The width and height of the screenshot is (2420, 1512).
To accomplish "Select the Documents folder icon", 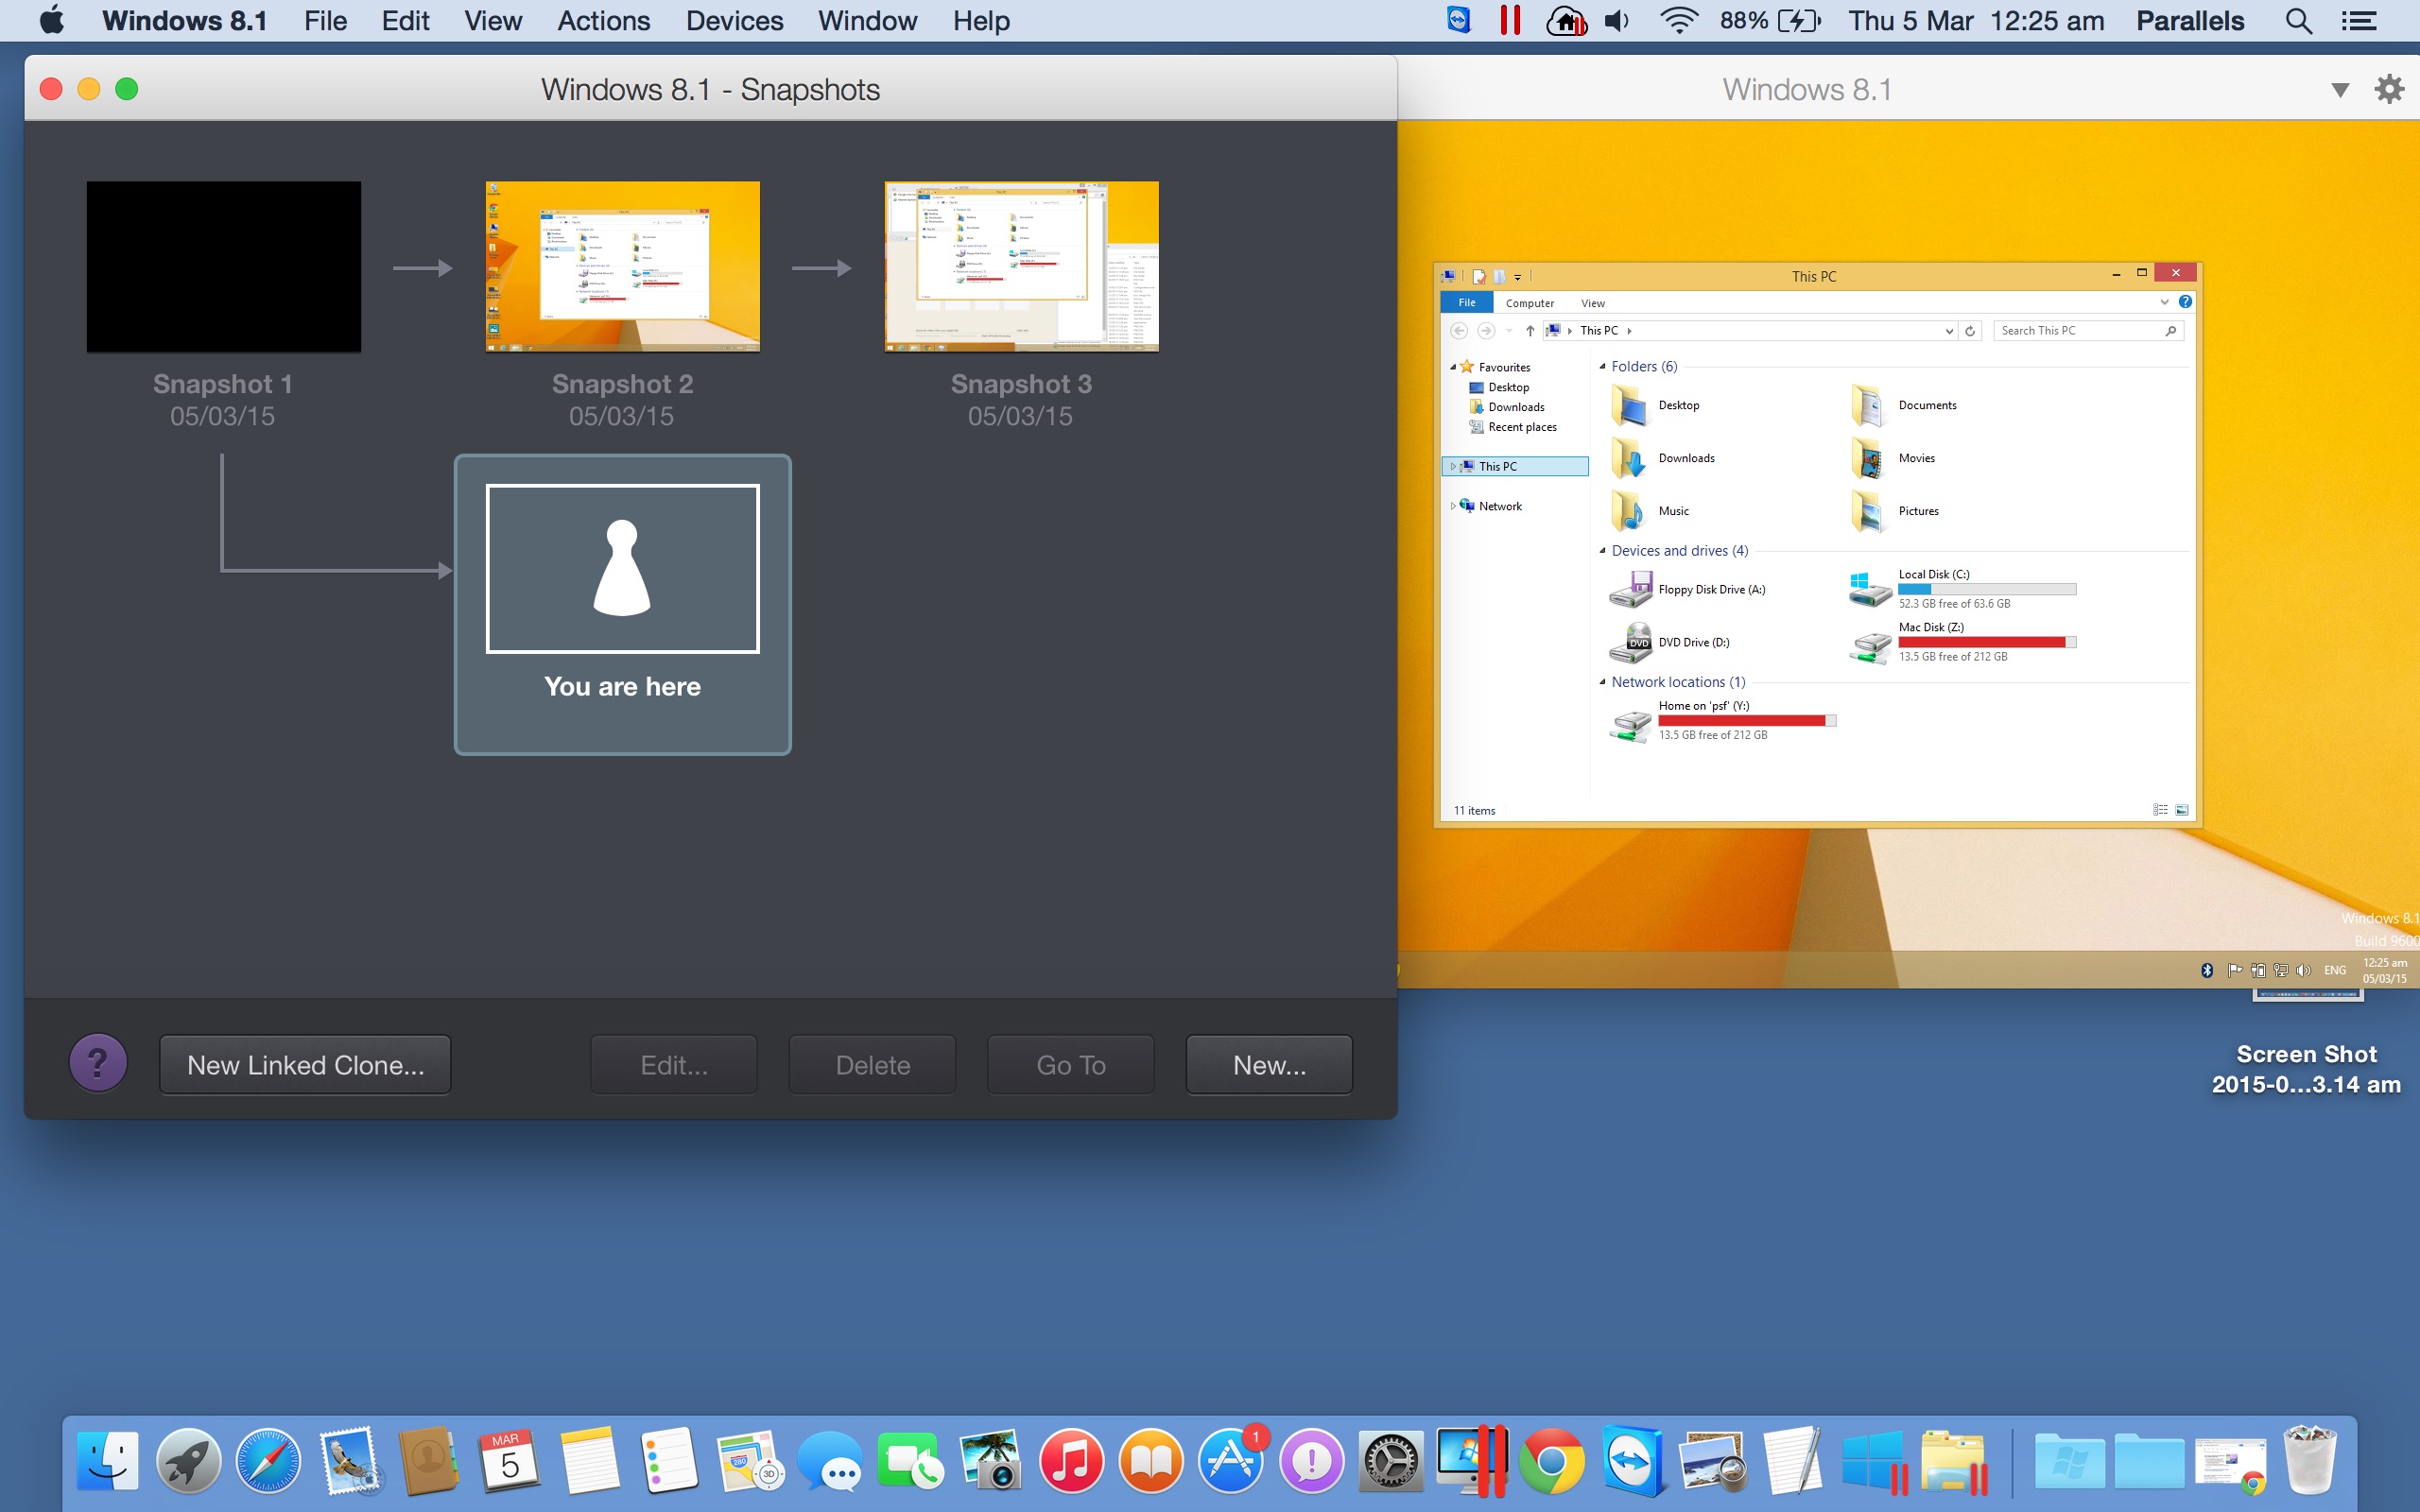I will point(1867,405).
